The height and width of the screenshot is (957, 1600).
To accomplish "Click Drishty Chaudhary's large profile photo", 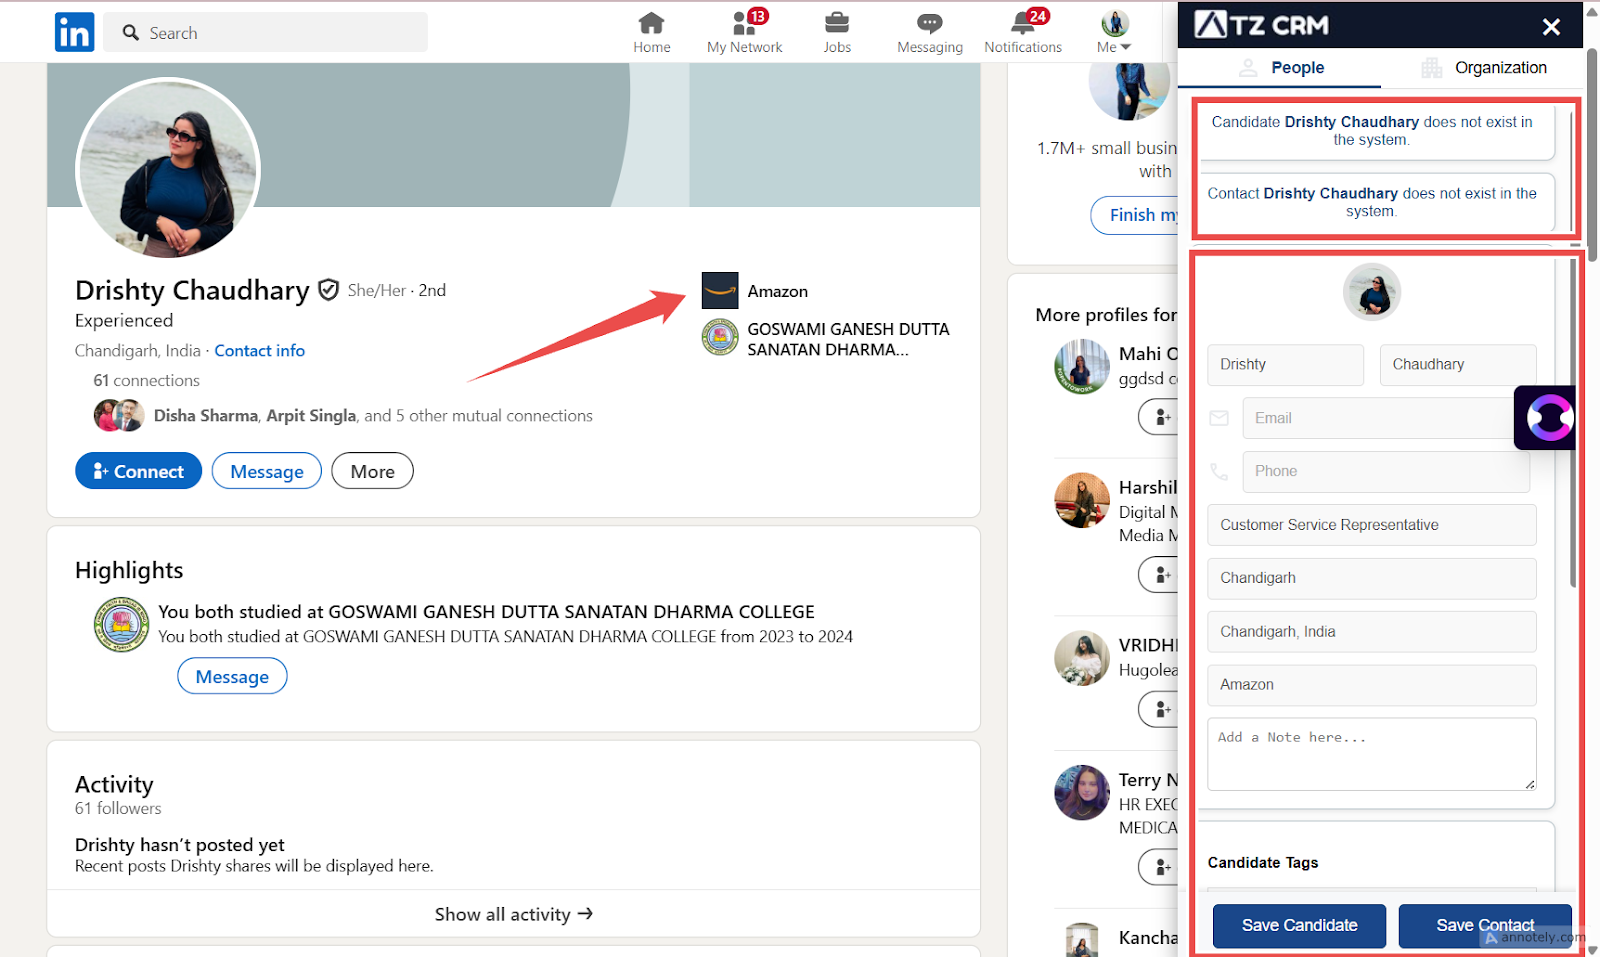I will coord(168,169).
